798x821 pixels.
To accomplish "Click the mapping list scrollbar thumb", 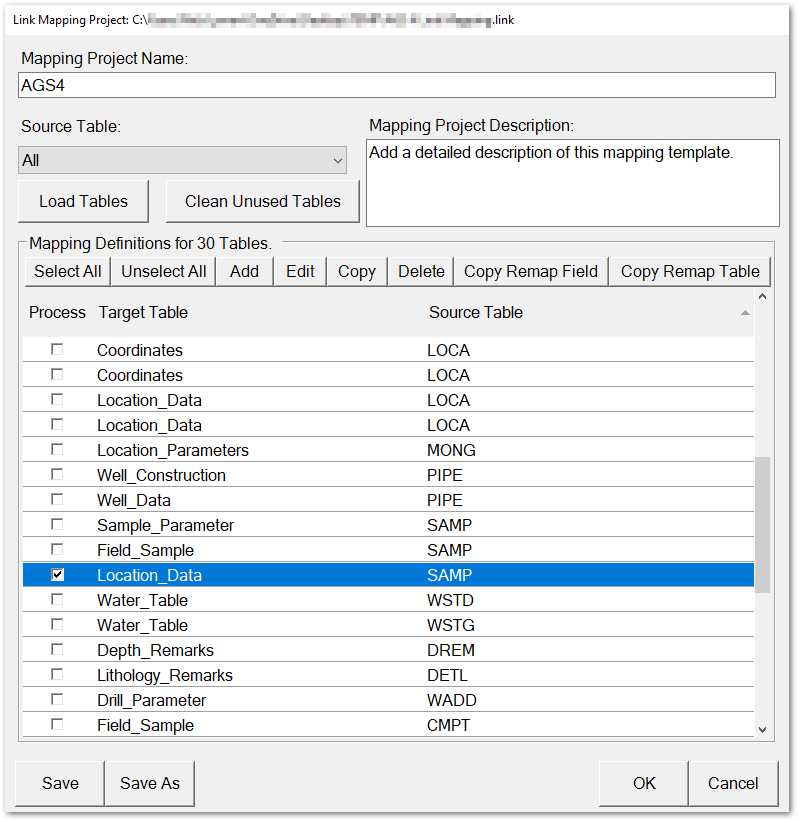I will 762,525.
